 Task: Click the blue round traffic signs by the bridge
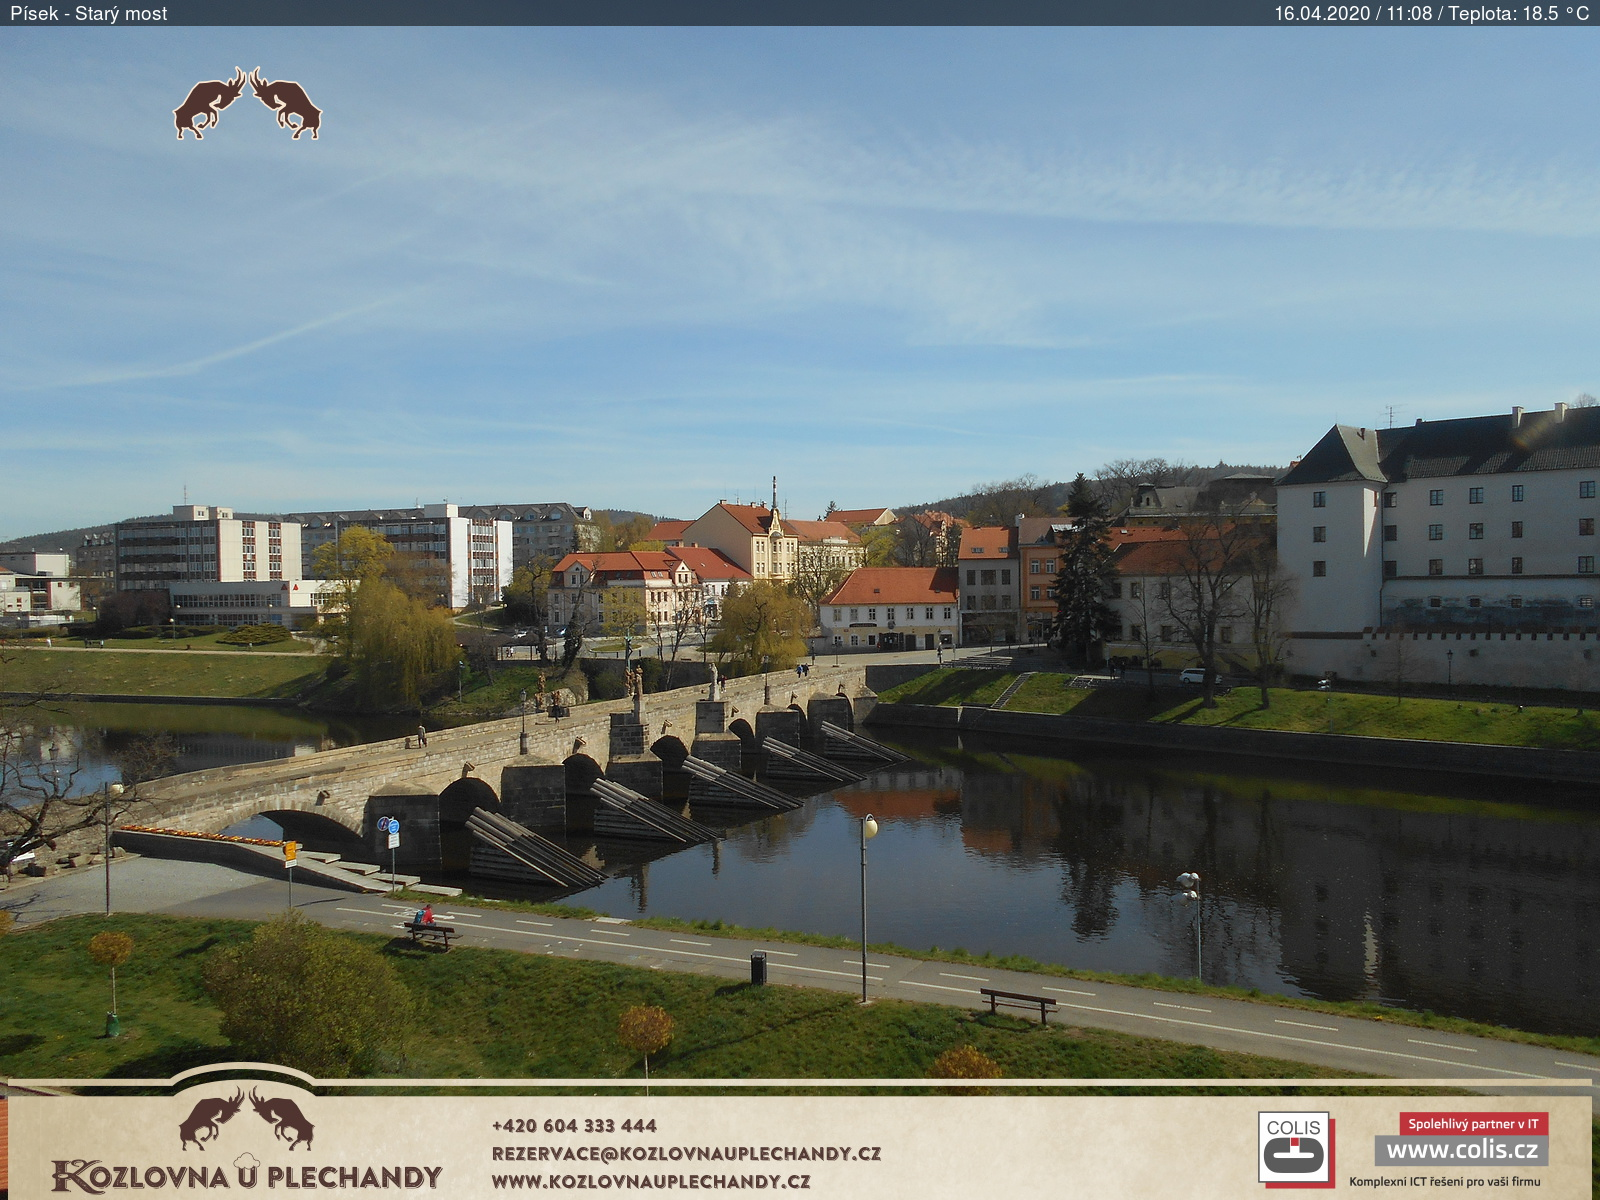pyautogui.click(x=388, y=826)
